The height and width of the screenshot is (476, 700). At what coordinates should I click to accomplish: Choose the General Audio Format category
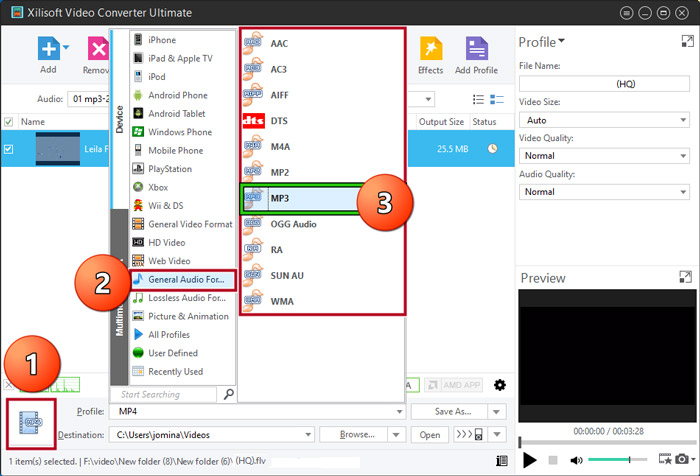pyautogui.click(x=184, y=279)
